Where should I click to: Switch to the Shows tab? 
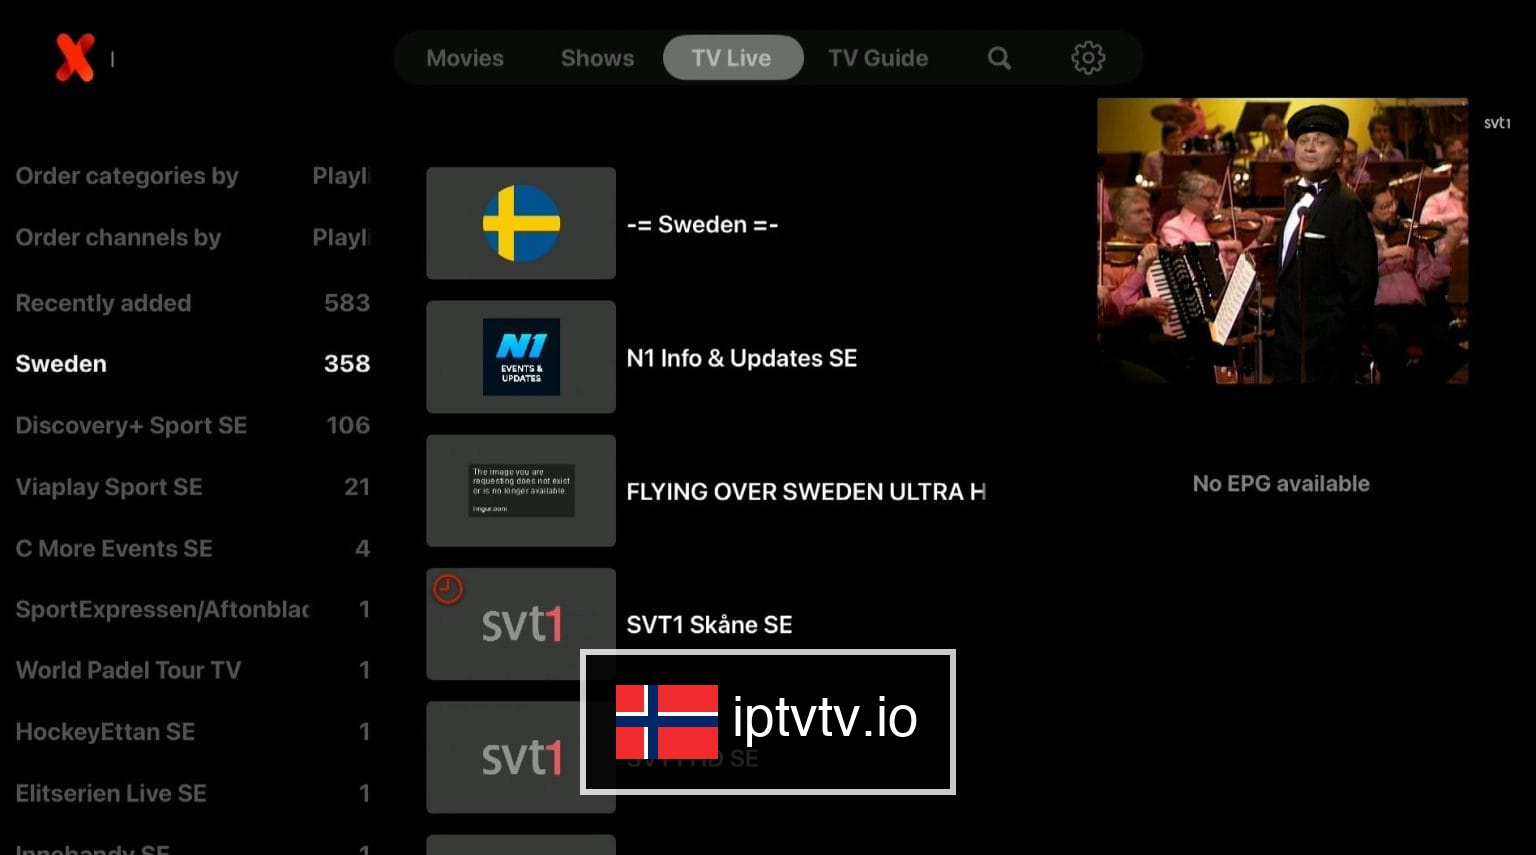click(597, 58)
